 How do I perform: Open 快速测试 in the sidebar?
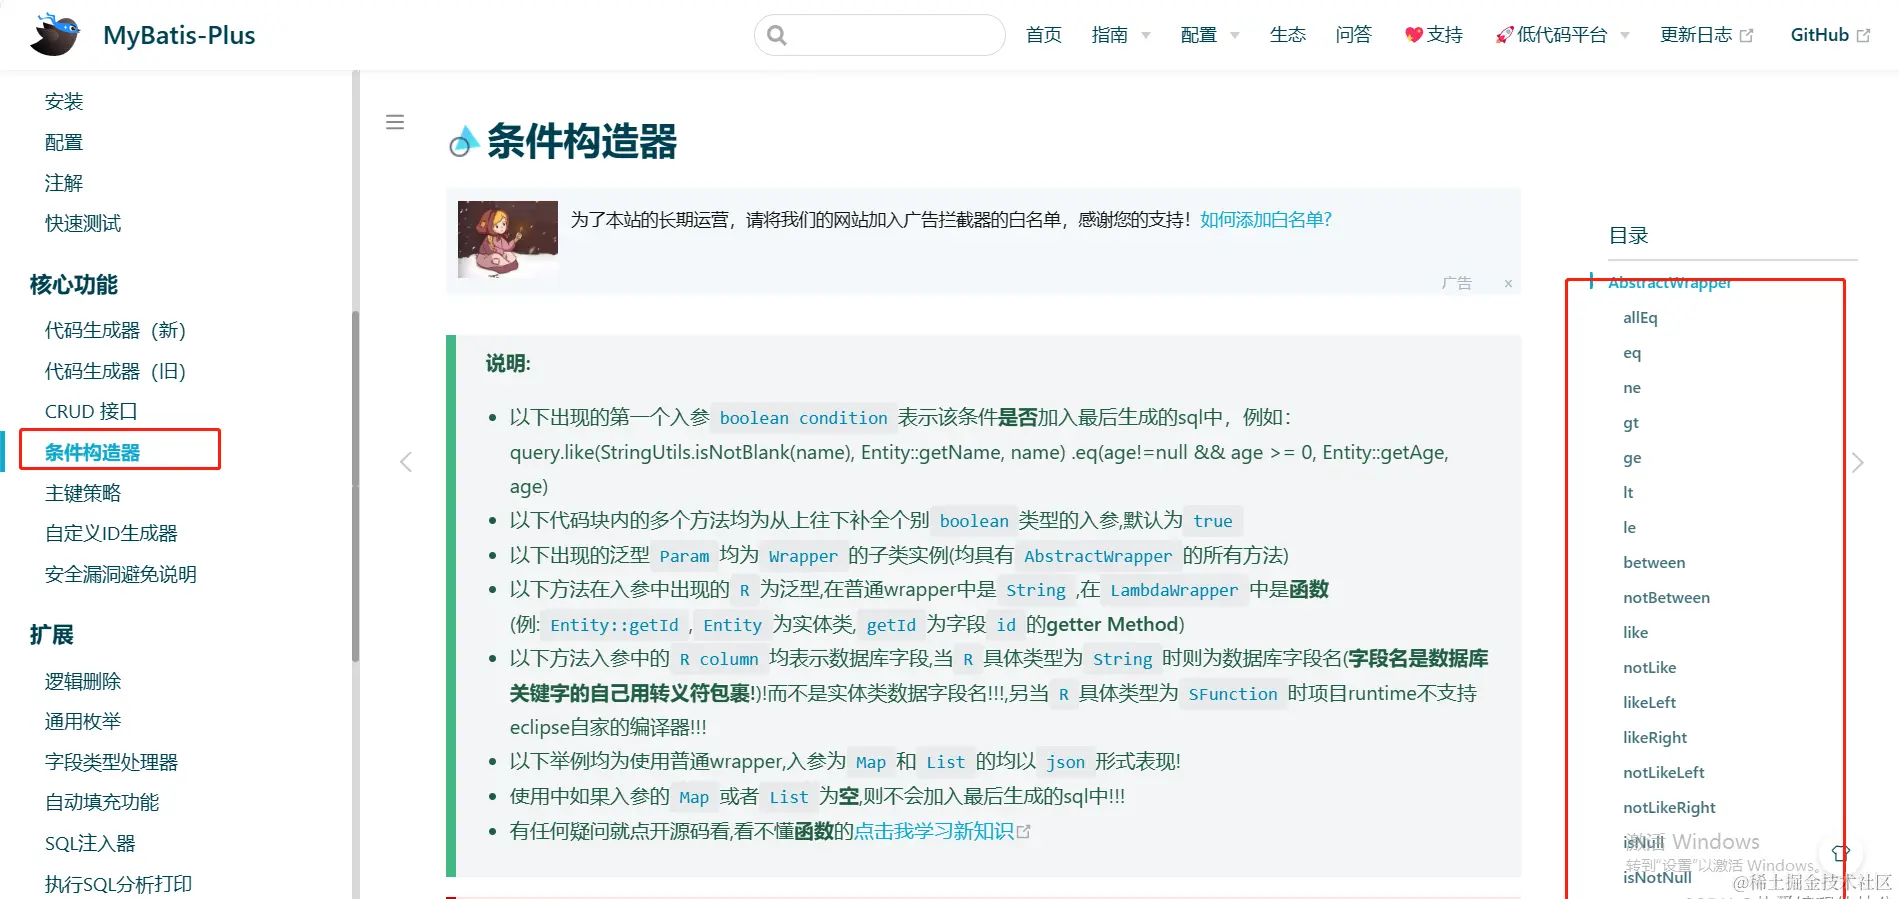tap(83, 223)
